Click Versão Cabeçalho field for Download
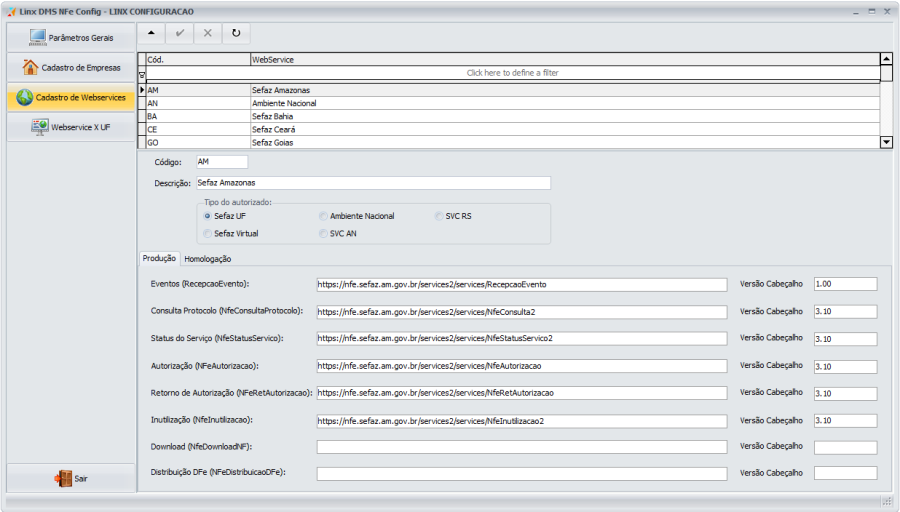900x512 pixels. pos(845,447)
